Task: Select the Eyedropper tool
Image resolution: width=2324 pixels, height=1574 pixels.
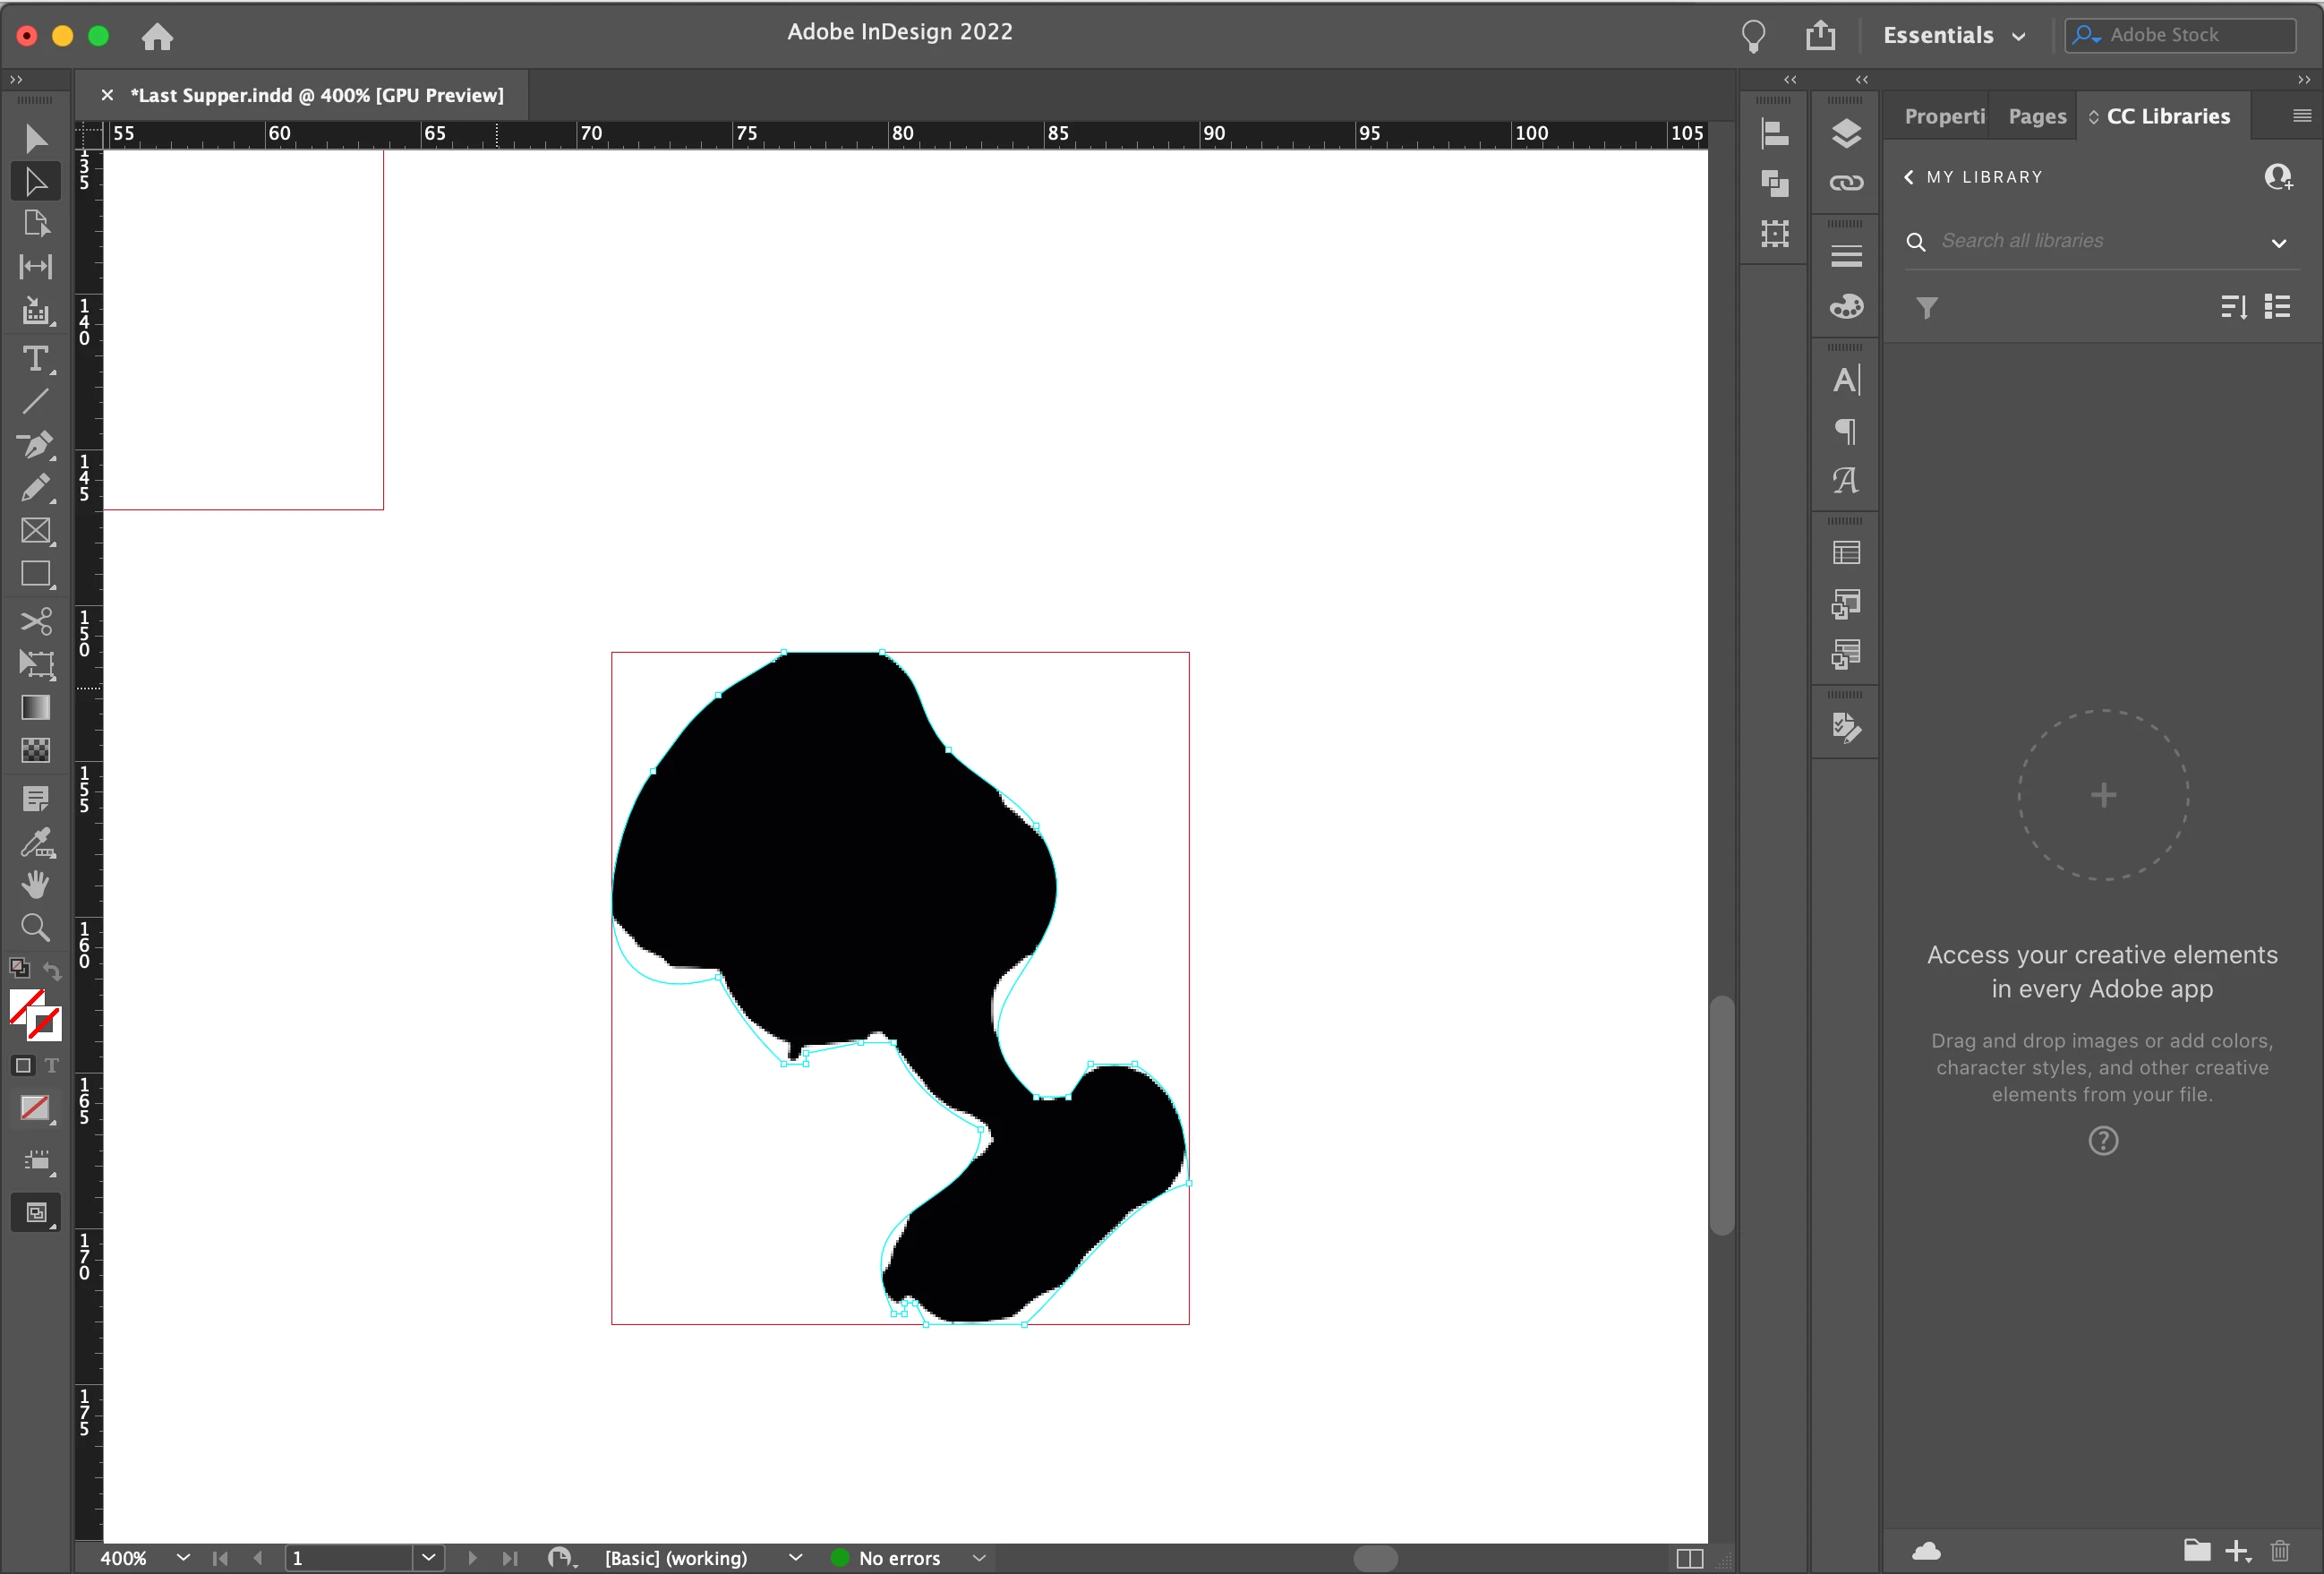Action: (35, 843)
